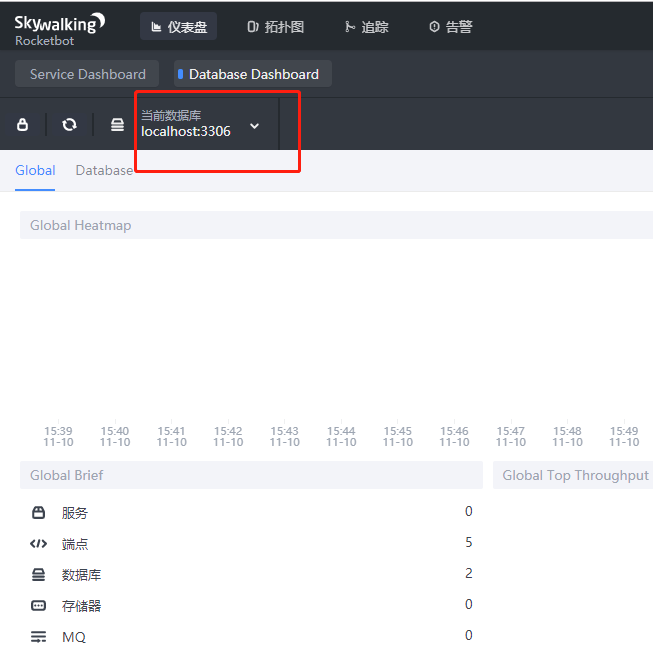The width and height of the screenshot is (653, 666).
Task: Click the refresh reload icon
Action: tap(69, 124)
